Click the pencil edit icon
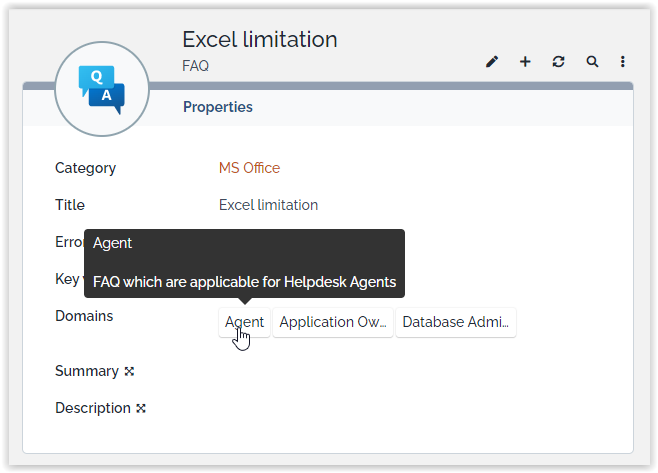658x473 pixels. coord(492,62)
